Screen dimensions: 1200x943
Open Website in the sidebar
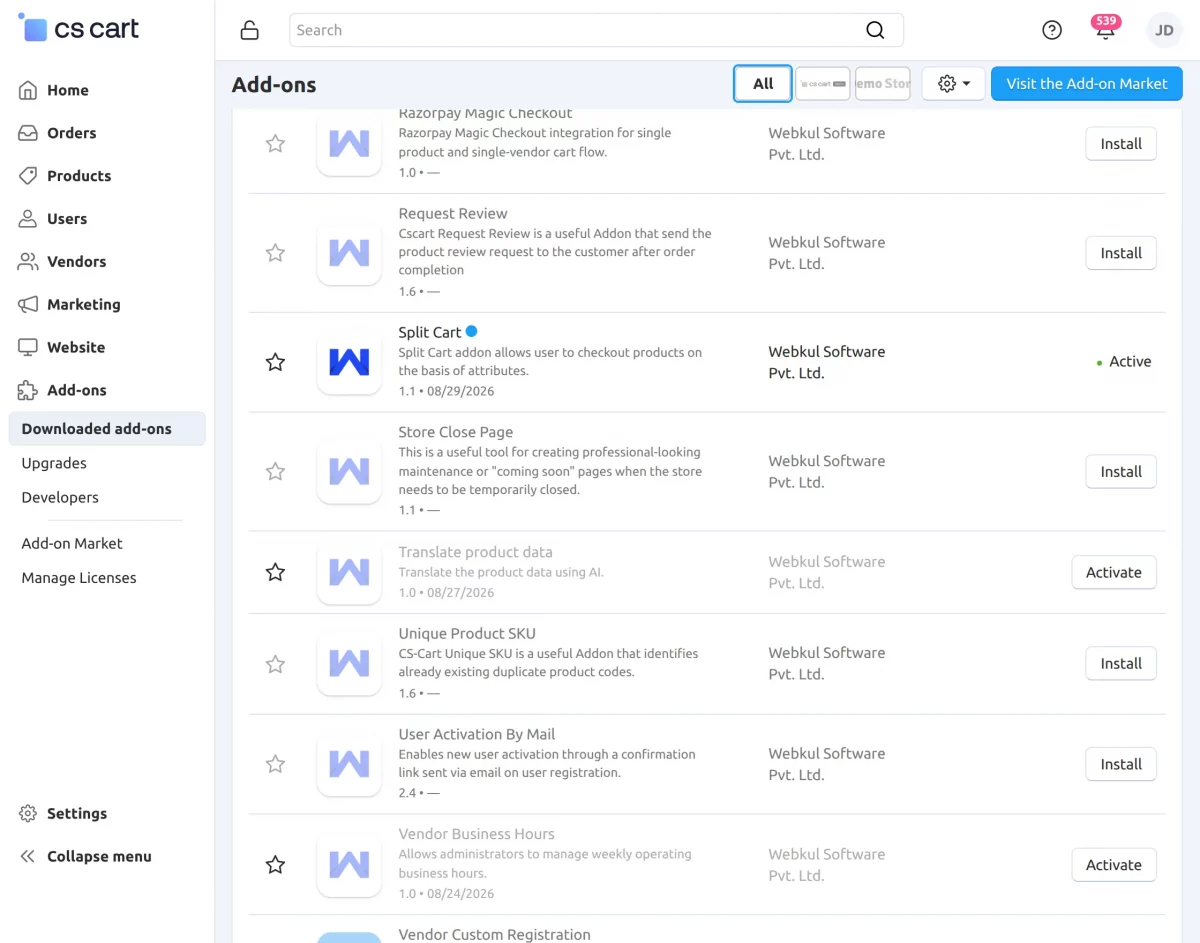point(75,348)
